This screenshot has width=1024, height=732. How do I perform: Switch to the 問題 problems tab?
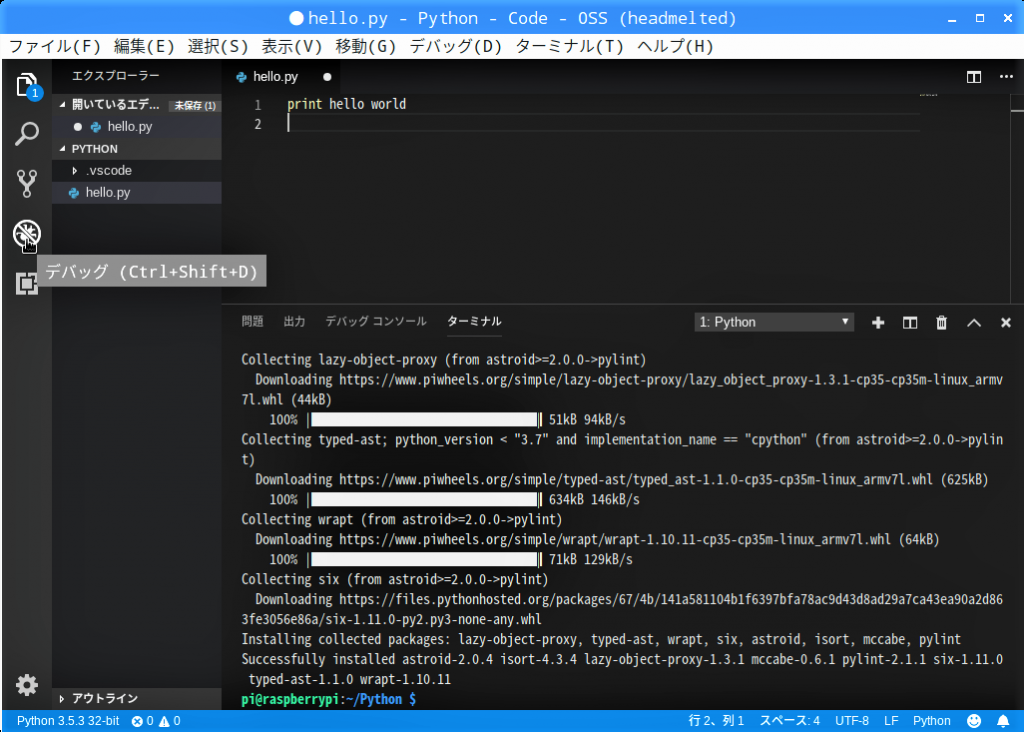[x=252, y=321]
